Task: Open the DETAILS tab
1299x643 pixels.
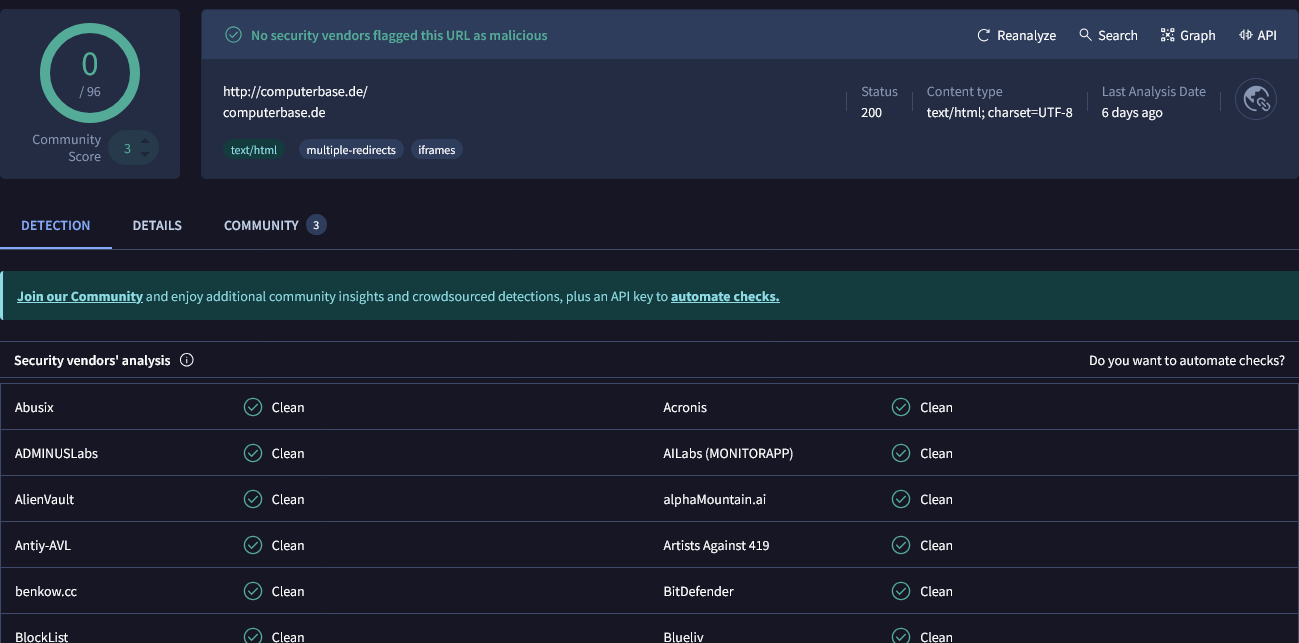Action: pos(157,225)
